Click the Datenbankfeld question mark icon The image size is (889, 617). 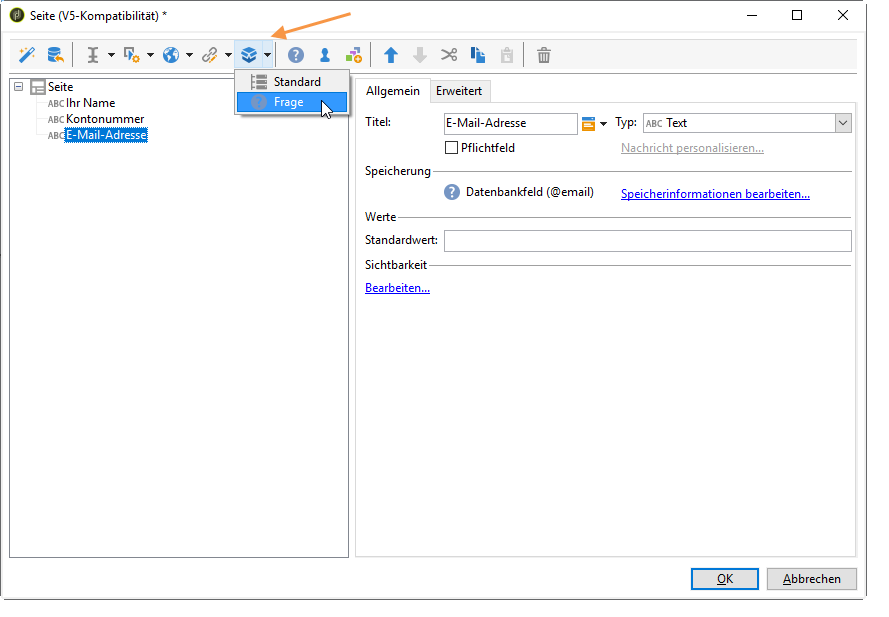coord(451,192)
